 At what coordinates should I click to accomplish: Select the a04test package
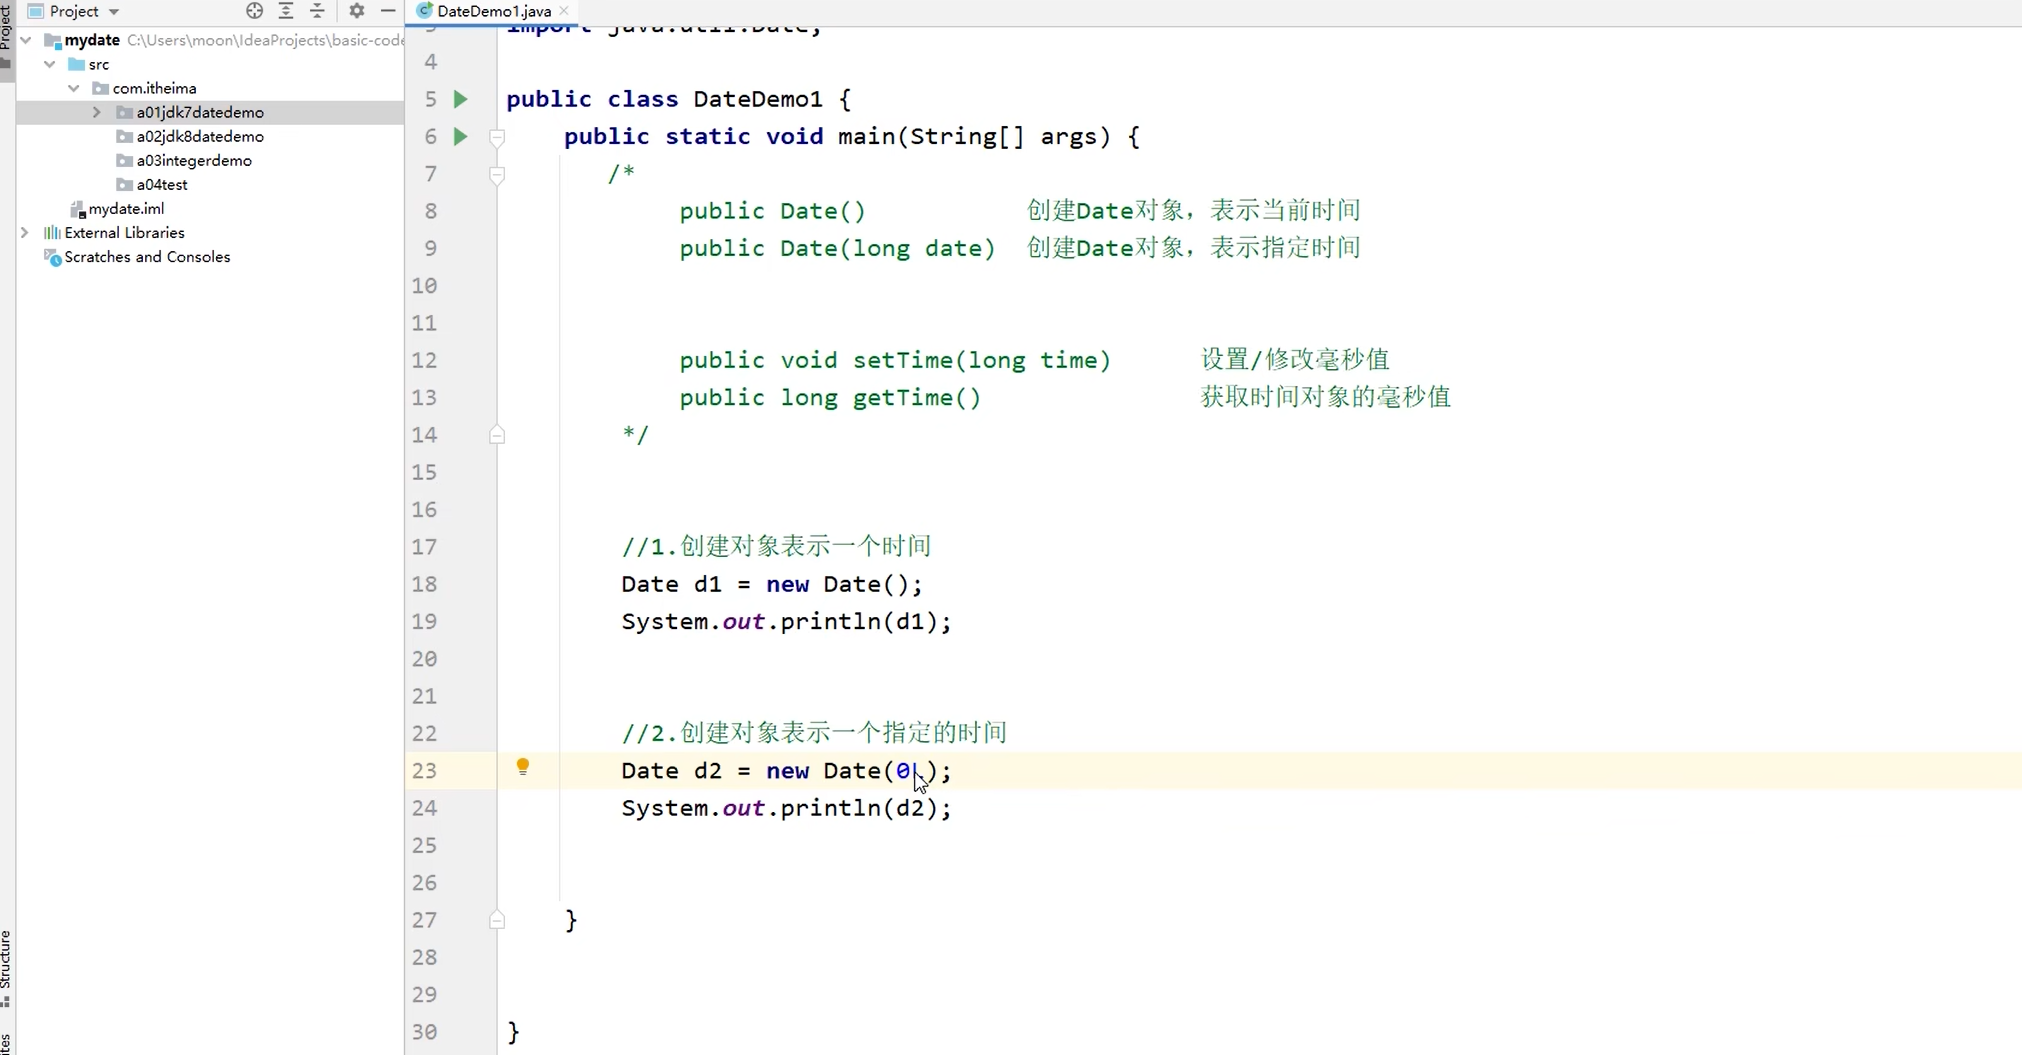tap(162, 184)
